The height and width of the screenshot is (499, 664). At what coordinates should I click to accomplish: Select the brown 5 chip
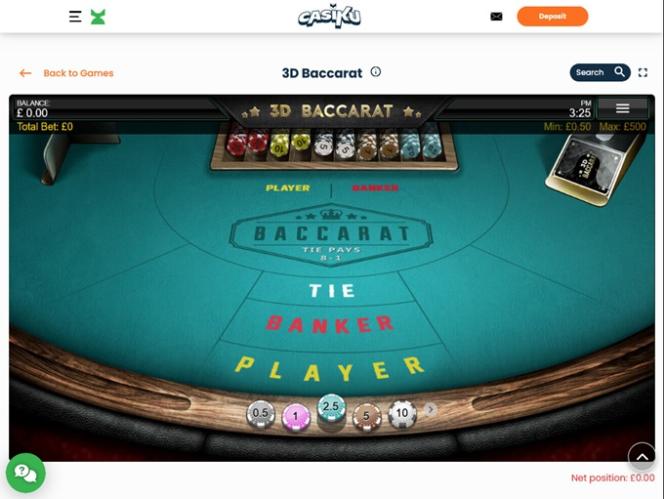click(366, 417)
